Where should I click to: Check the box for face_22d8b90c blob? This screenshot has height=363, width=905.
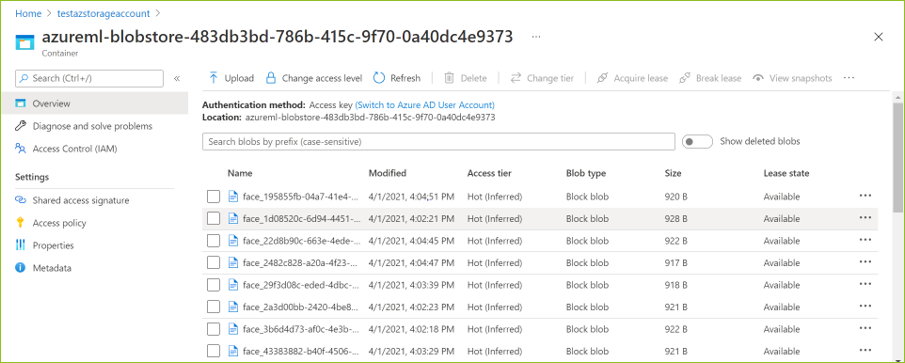coord(214,241)
